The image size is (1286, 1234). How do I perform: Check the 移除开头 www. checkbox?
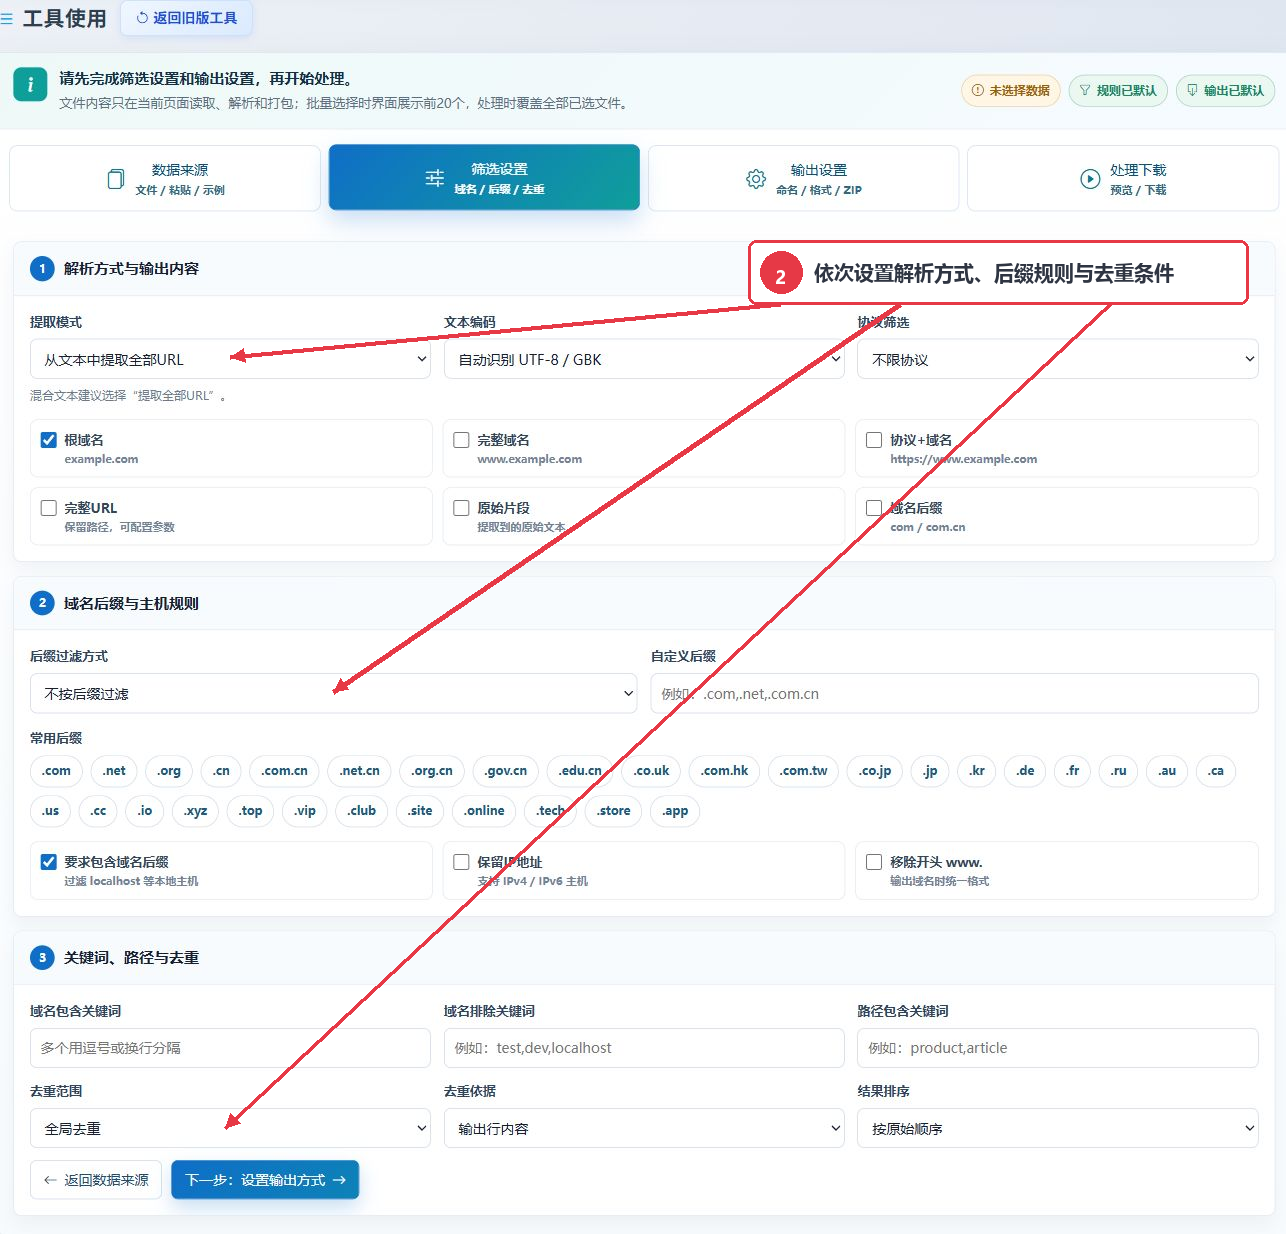coord(874,862)
